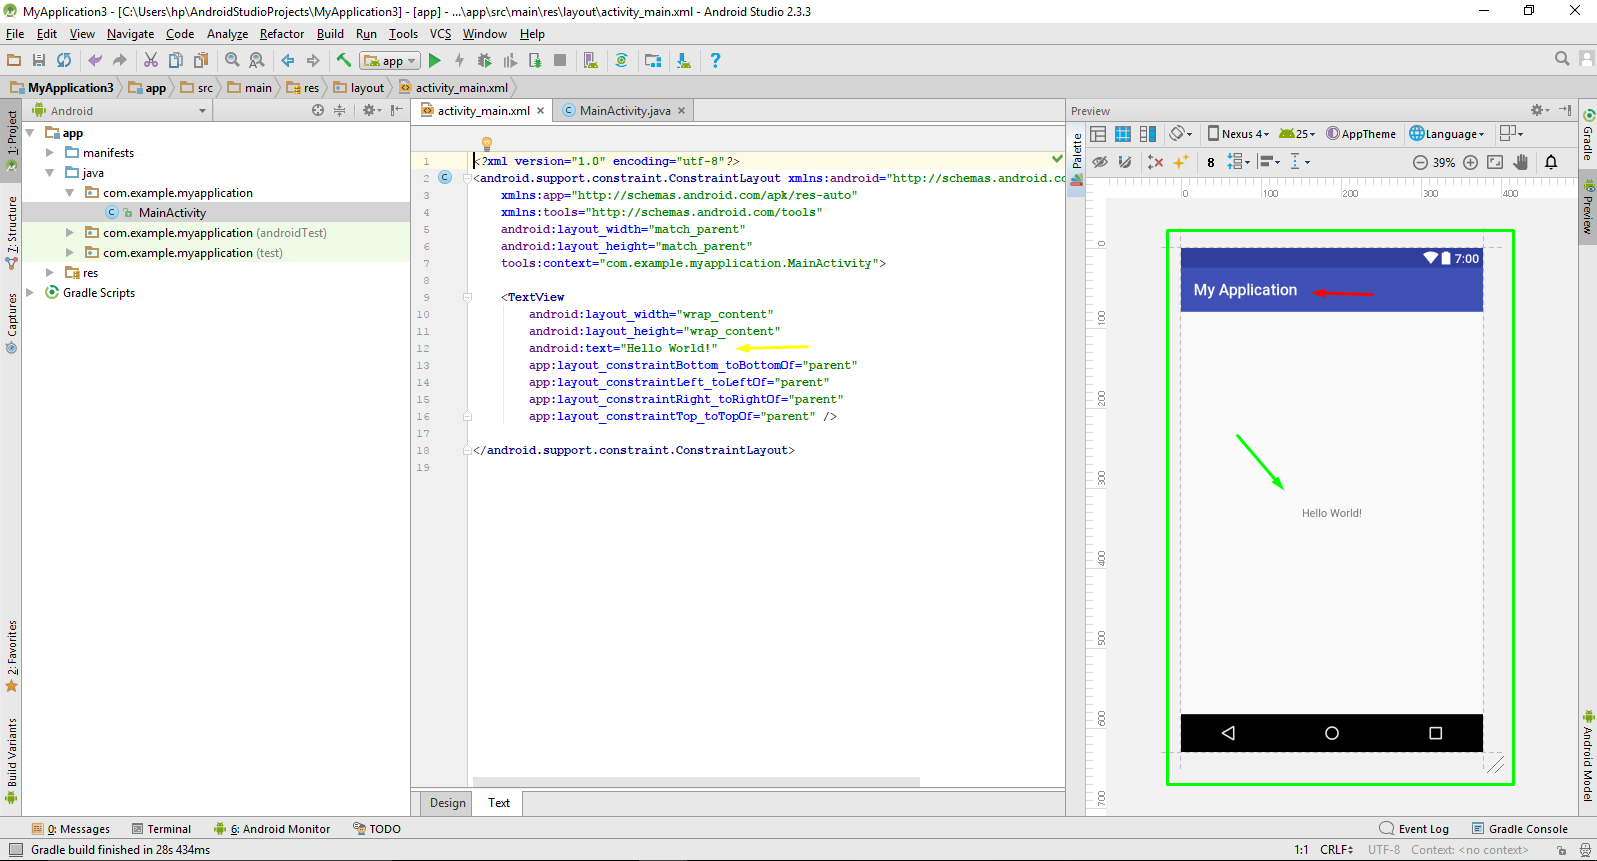
Task: Click the Sync Project with Gradle icon
Action: point(621,61)
